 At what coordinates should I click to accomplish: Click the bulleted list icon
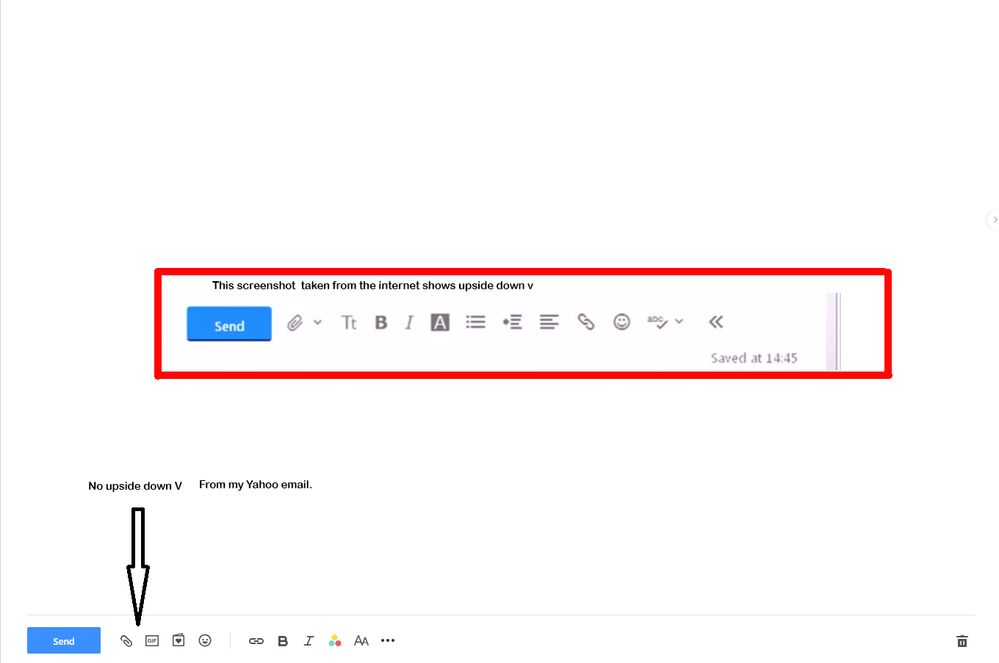pos(475,322)
